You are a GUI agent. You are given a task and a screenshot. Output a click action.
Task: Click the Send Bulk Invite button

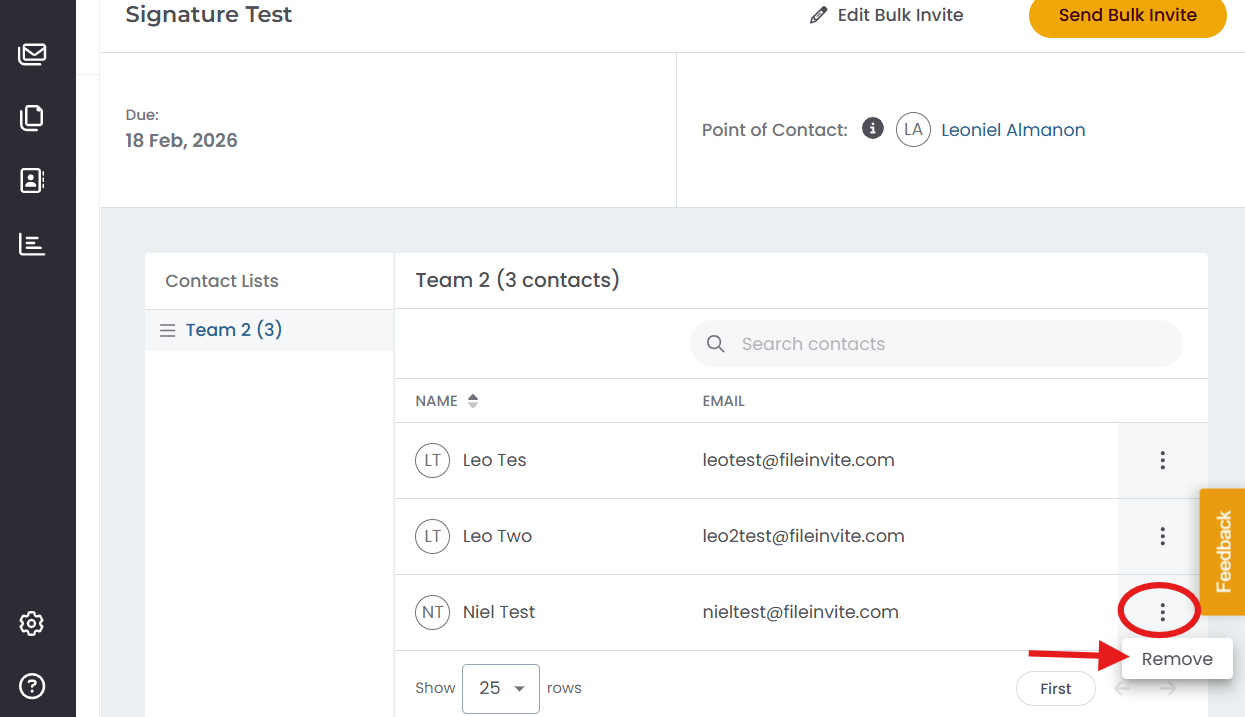pyautogui.click(x=1127, y=16)
